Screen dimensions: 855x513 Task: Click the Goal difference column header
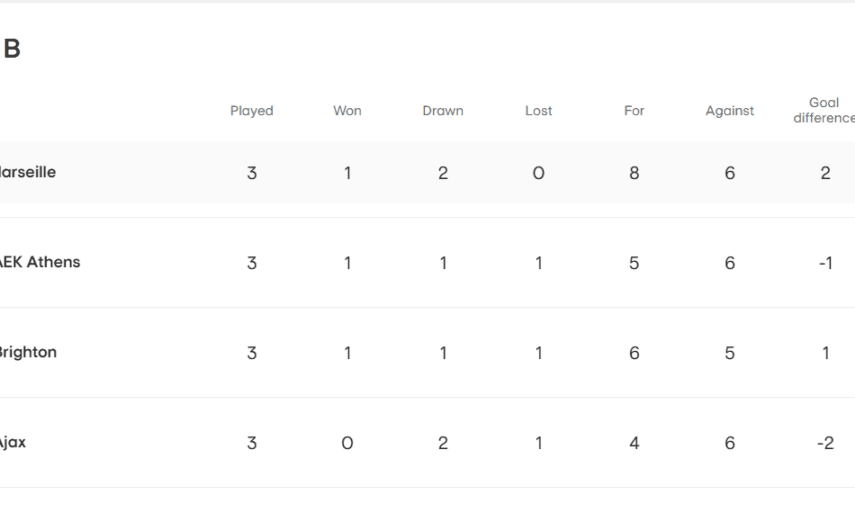(x=824, y=110)
